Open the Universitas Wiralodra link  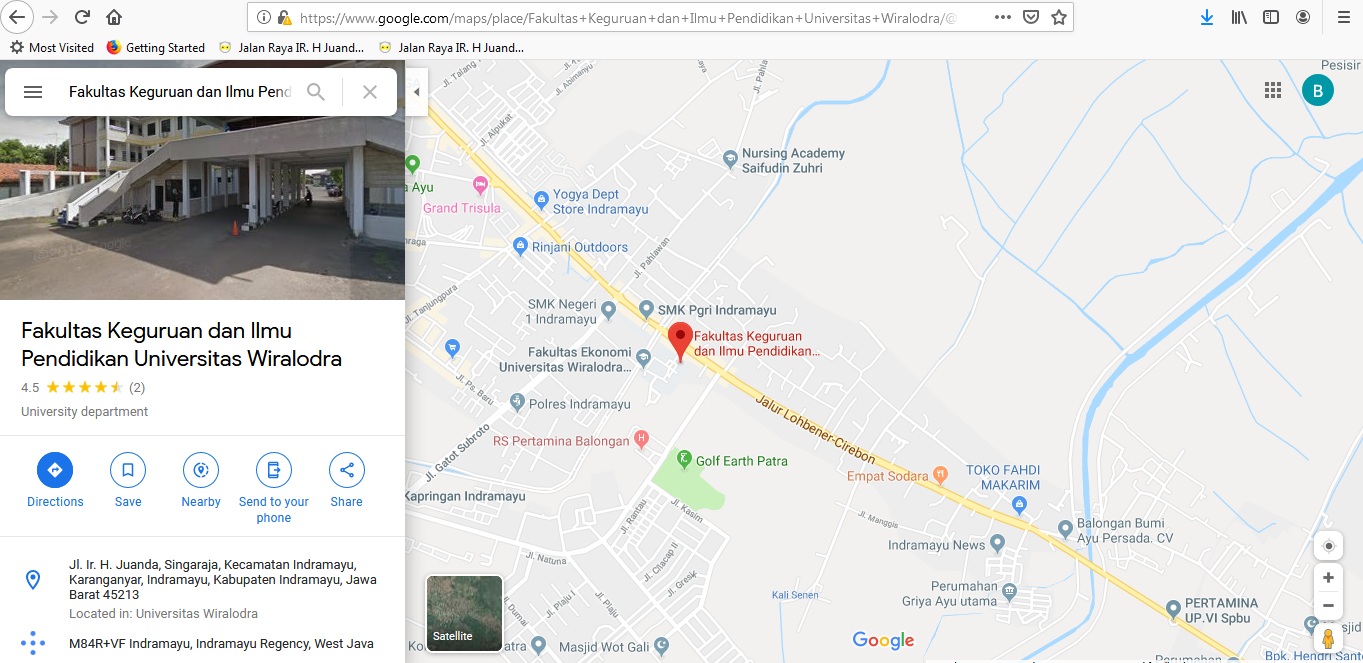(197, 614)
